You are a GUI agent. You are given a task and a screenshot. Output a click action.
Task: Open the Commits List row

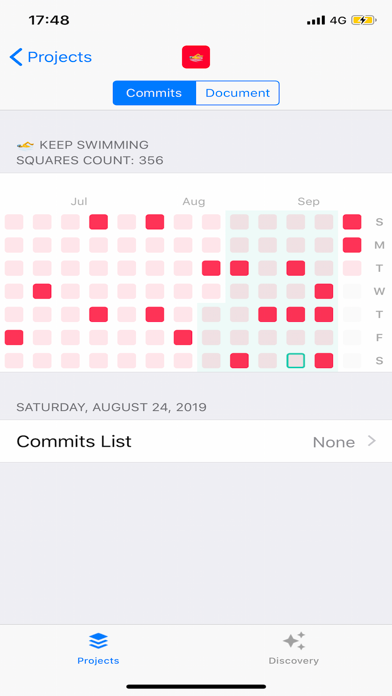tap(196, 441)
